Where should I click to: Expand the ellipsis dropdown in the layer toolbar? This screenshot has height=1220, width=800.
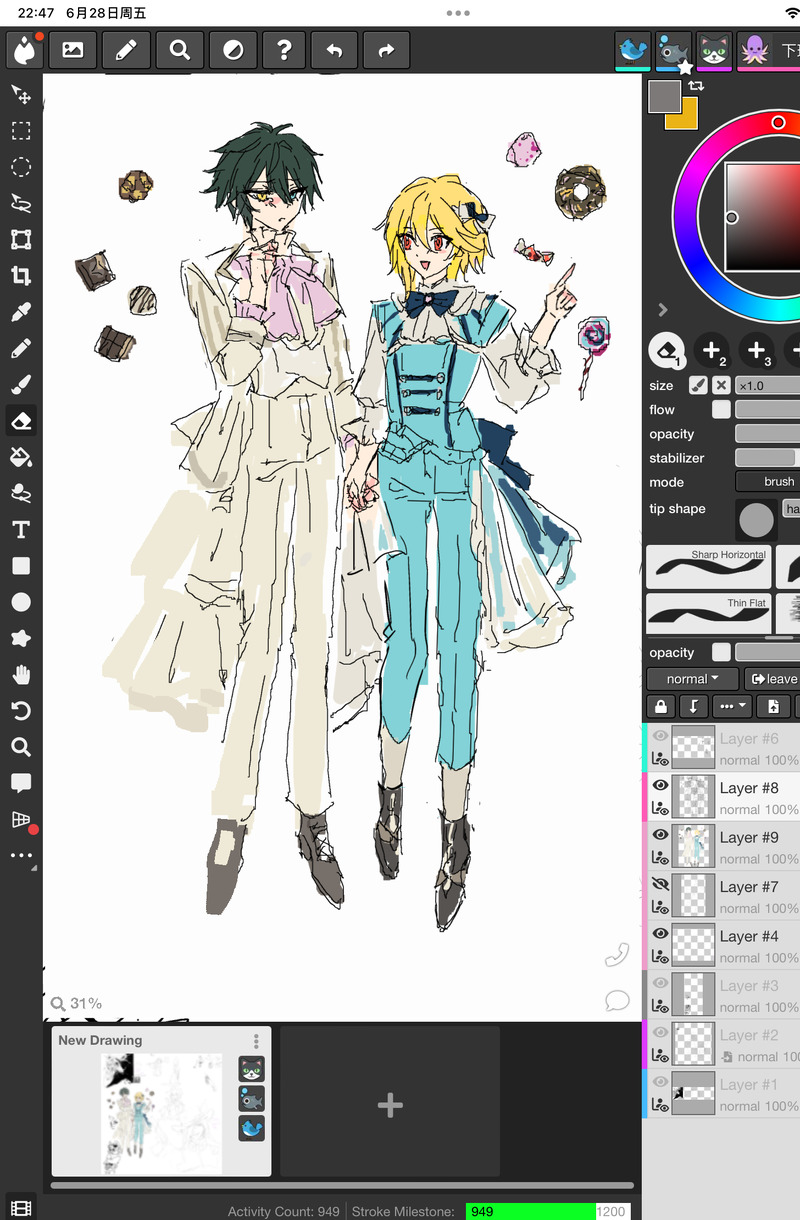point(731,705)
